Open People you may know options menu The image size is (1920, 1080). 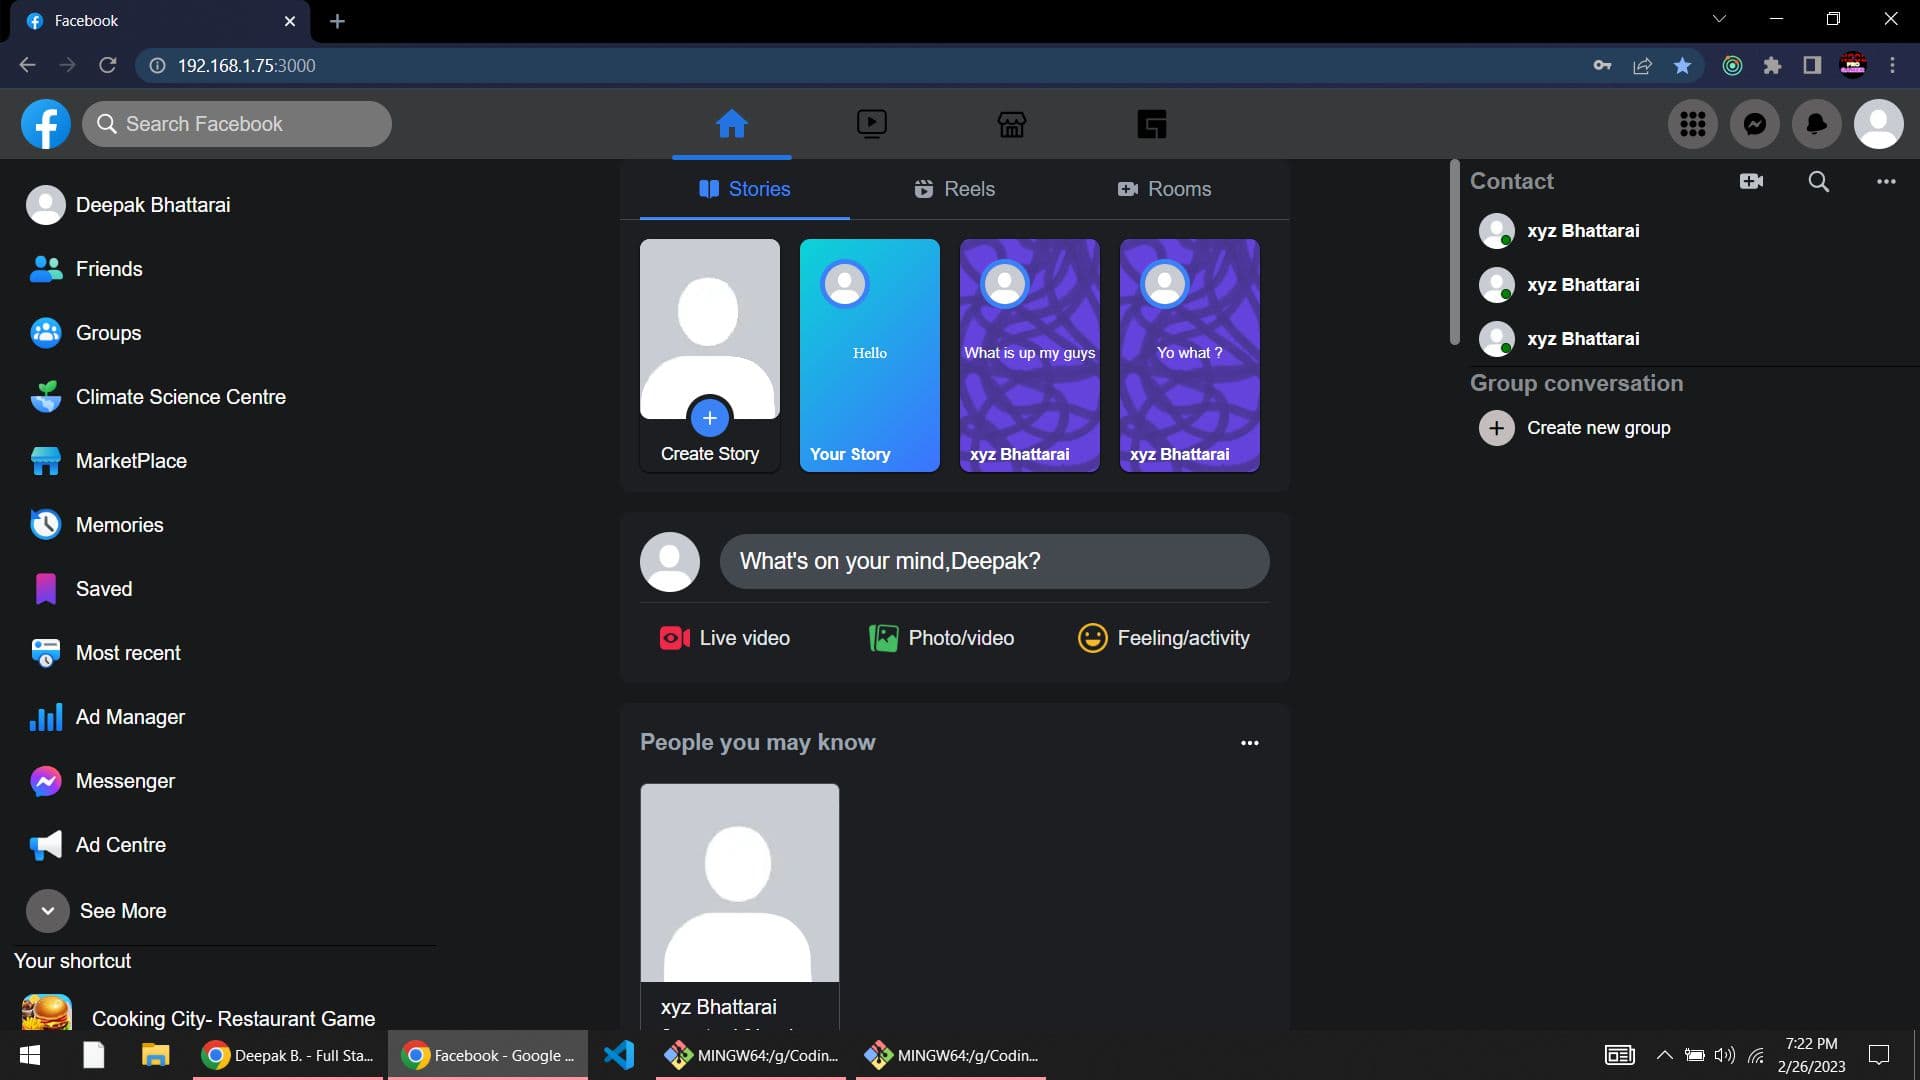click(x=1249, y=743)
